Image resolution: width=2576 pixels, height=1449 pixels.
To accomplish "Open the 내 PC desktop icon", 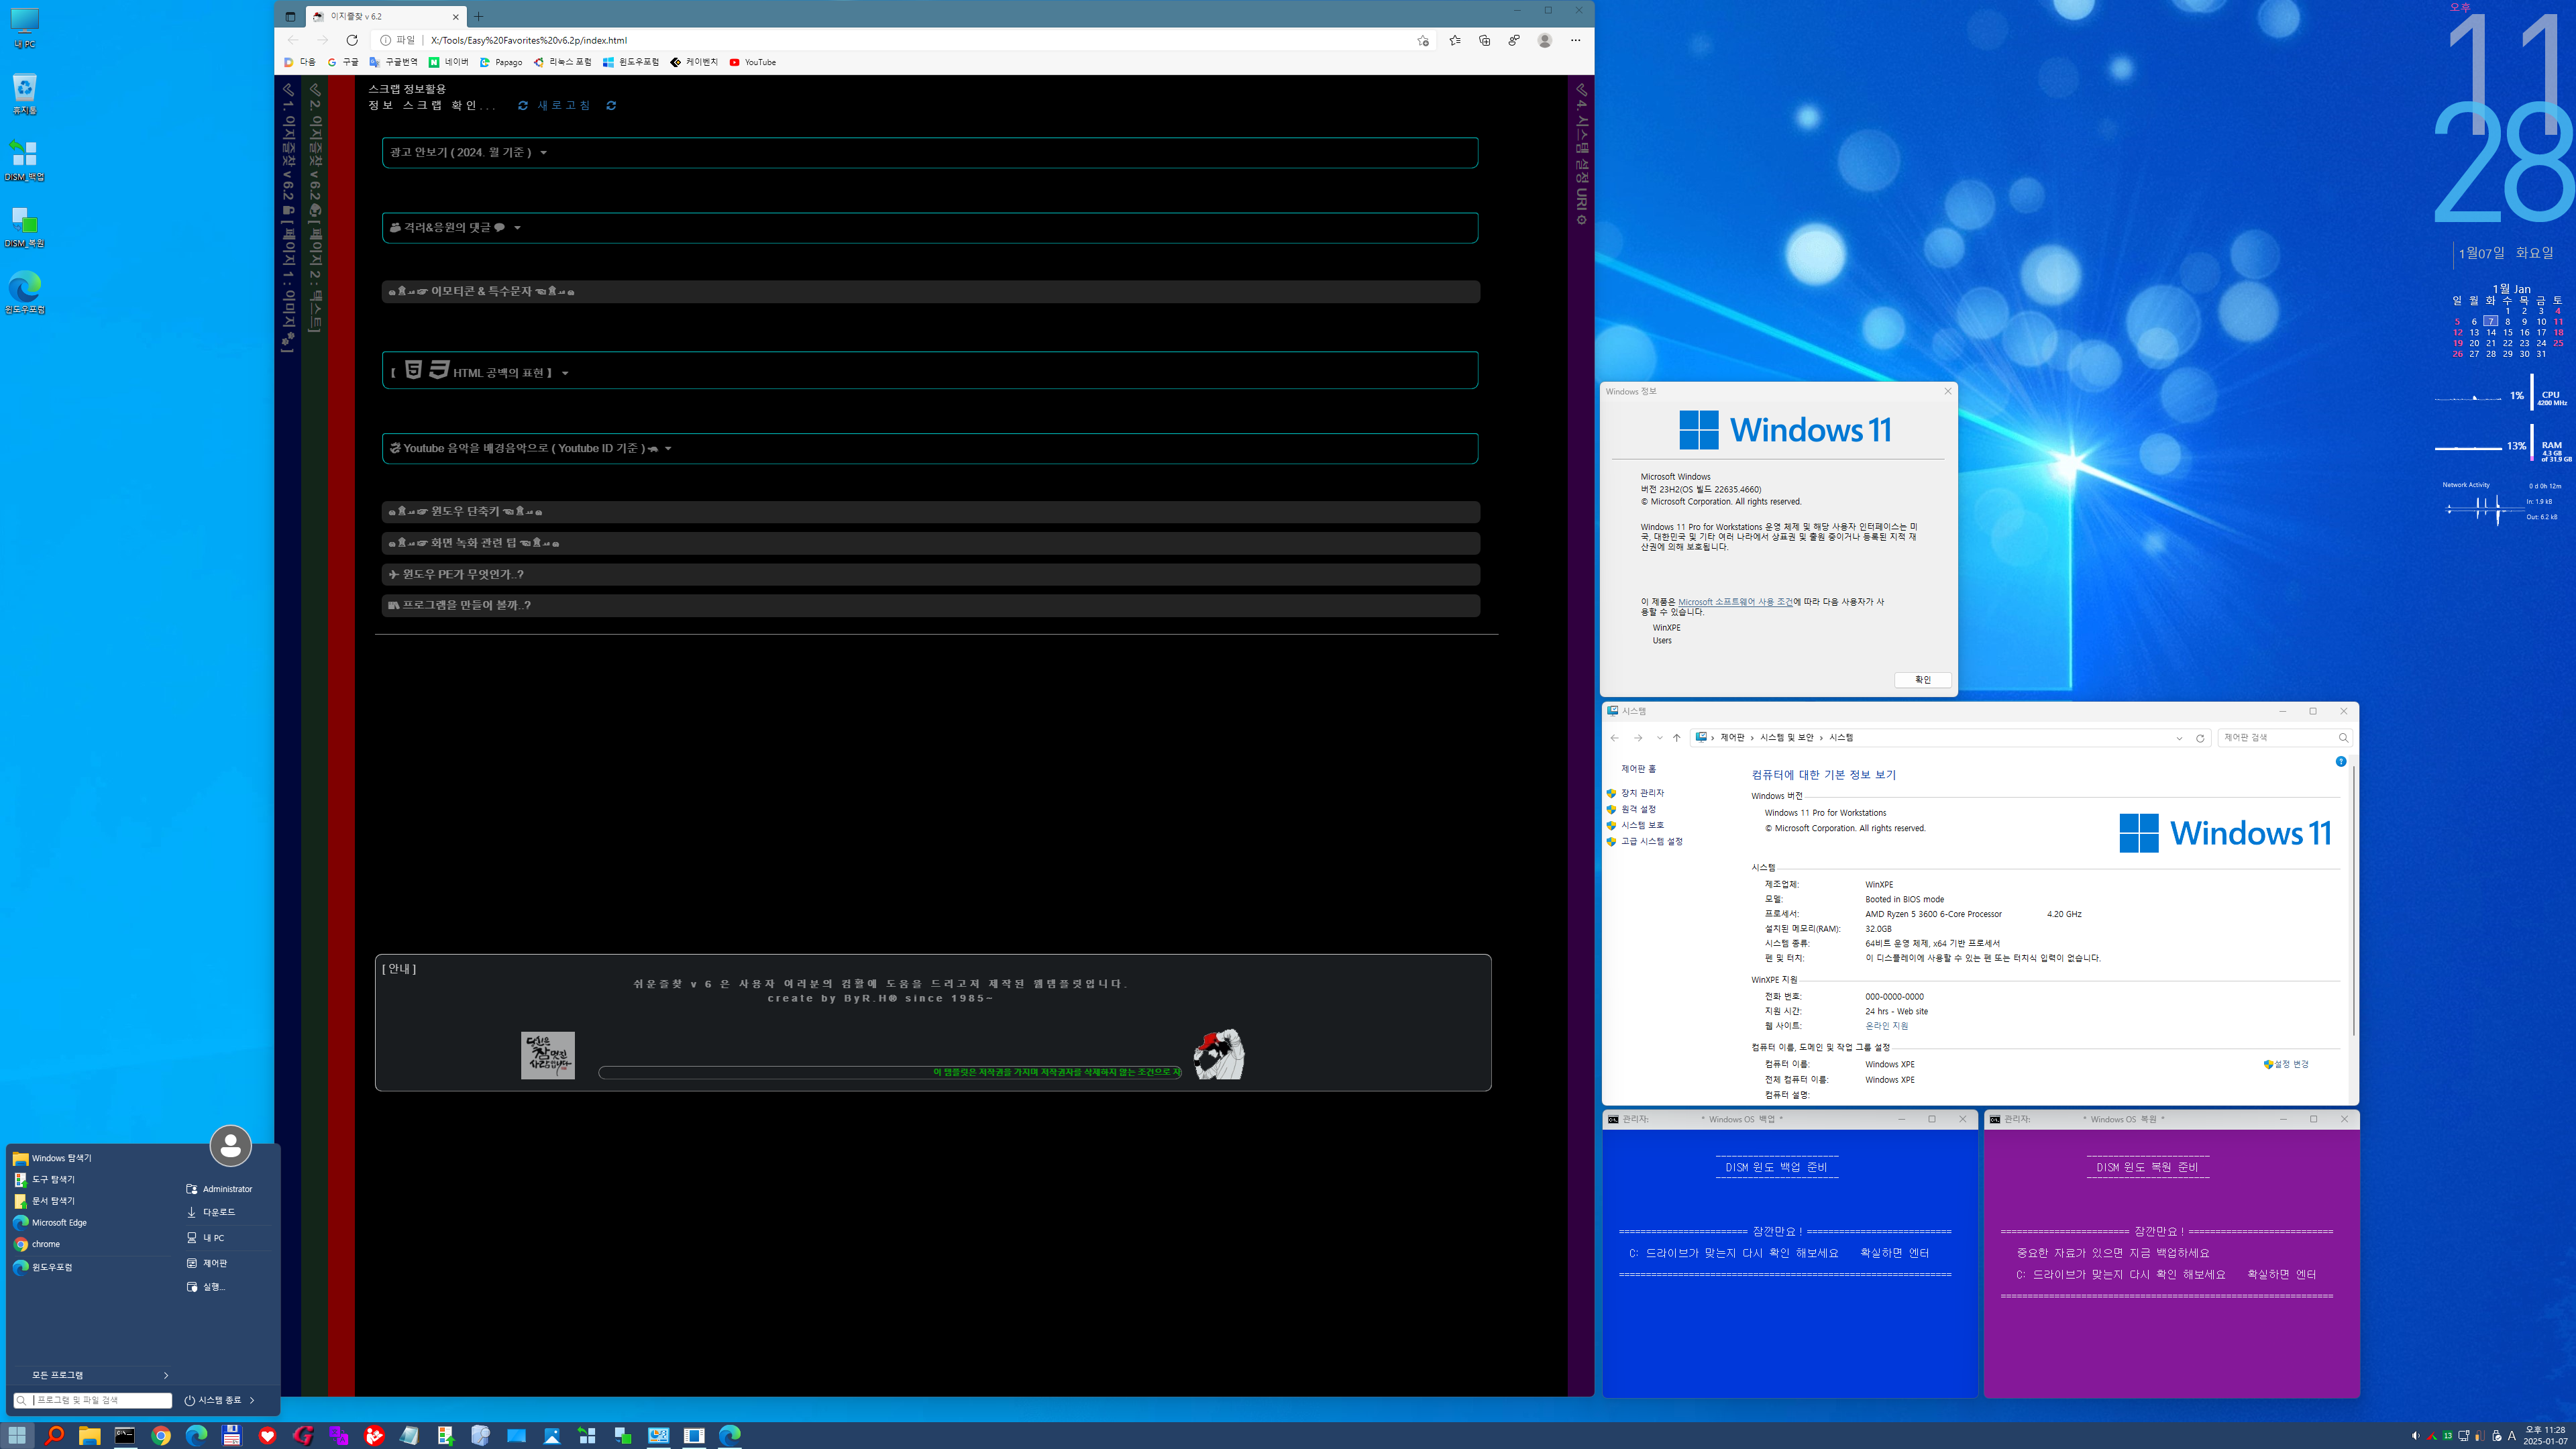I will coord(24,28).
